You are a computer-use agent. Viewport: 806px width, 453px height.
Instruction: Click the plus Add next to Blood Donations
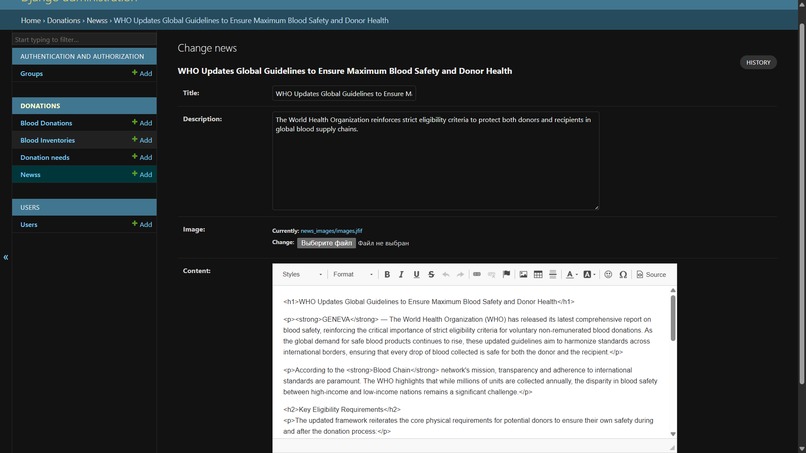[142, 123]
